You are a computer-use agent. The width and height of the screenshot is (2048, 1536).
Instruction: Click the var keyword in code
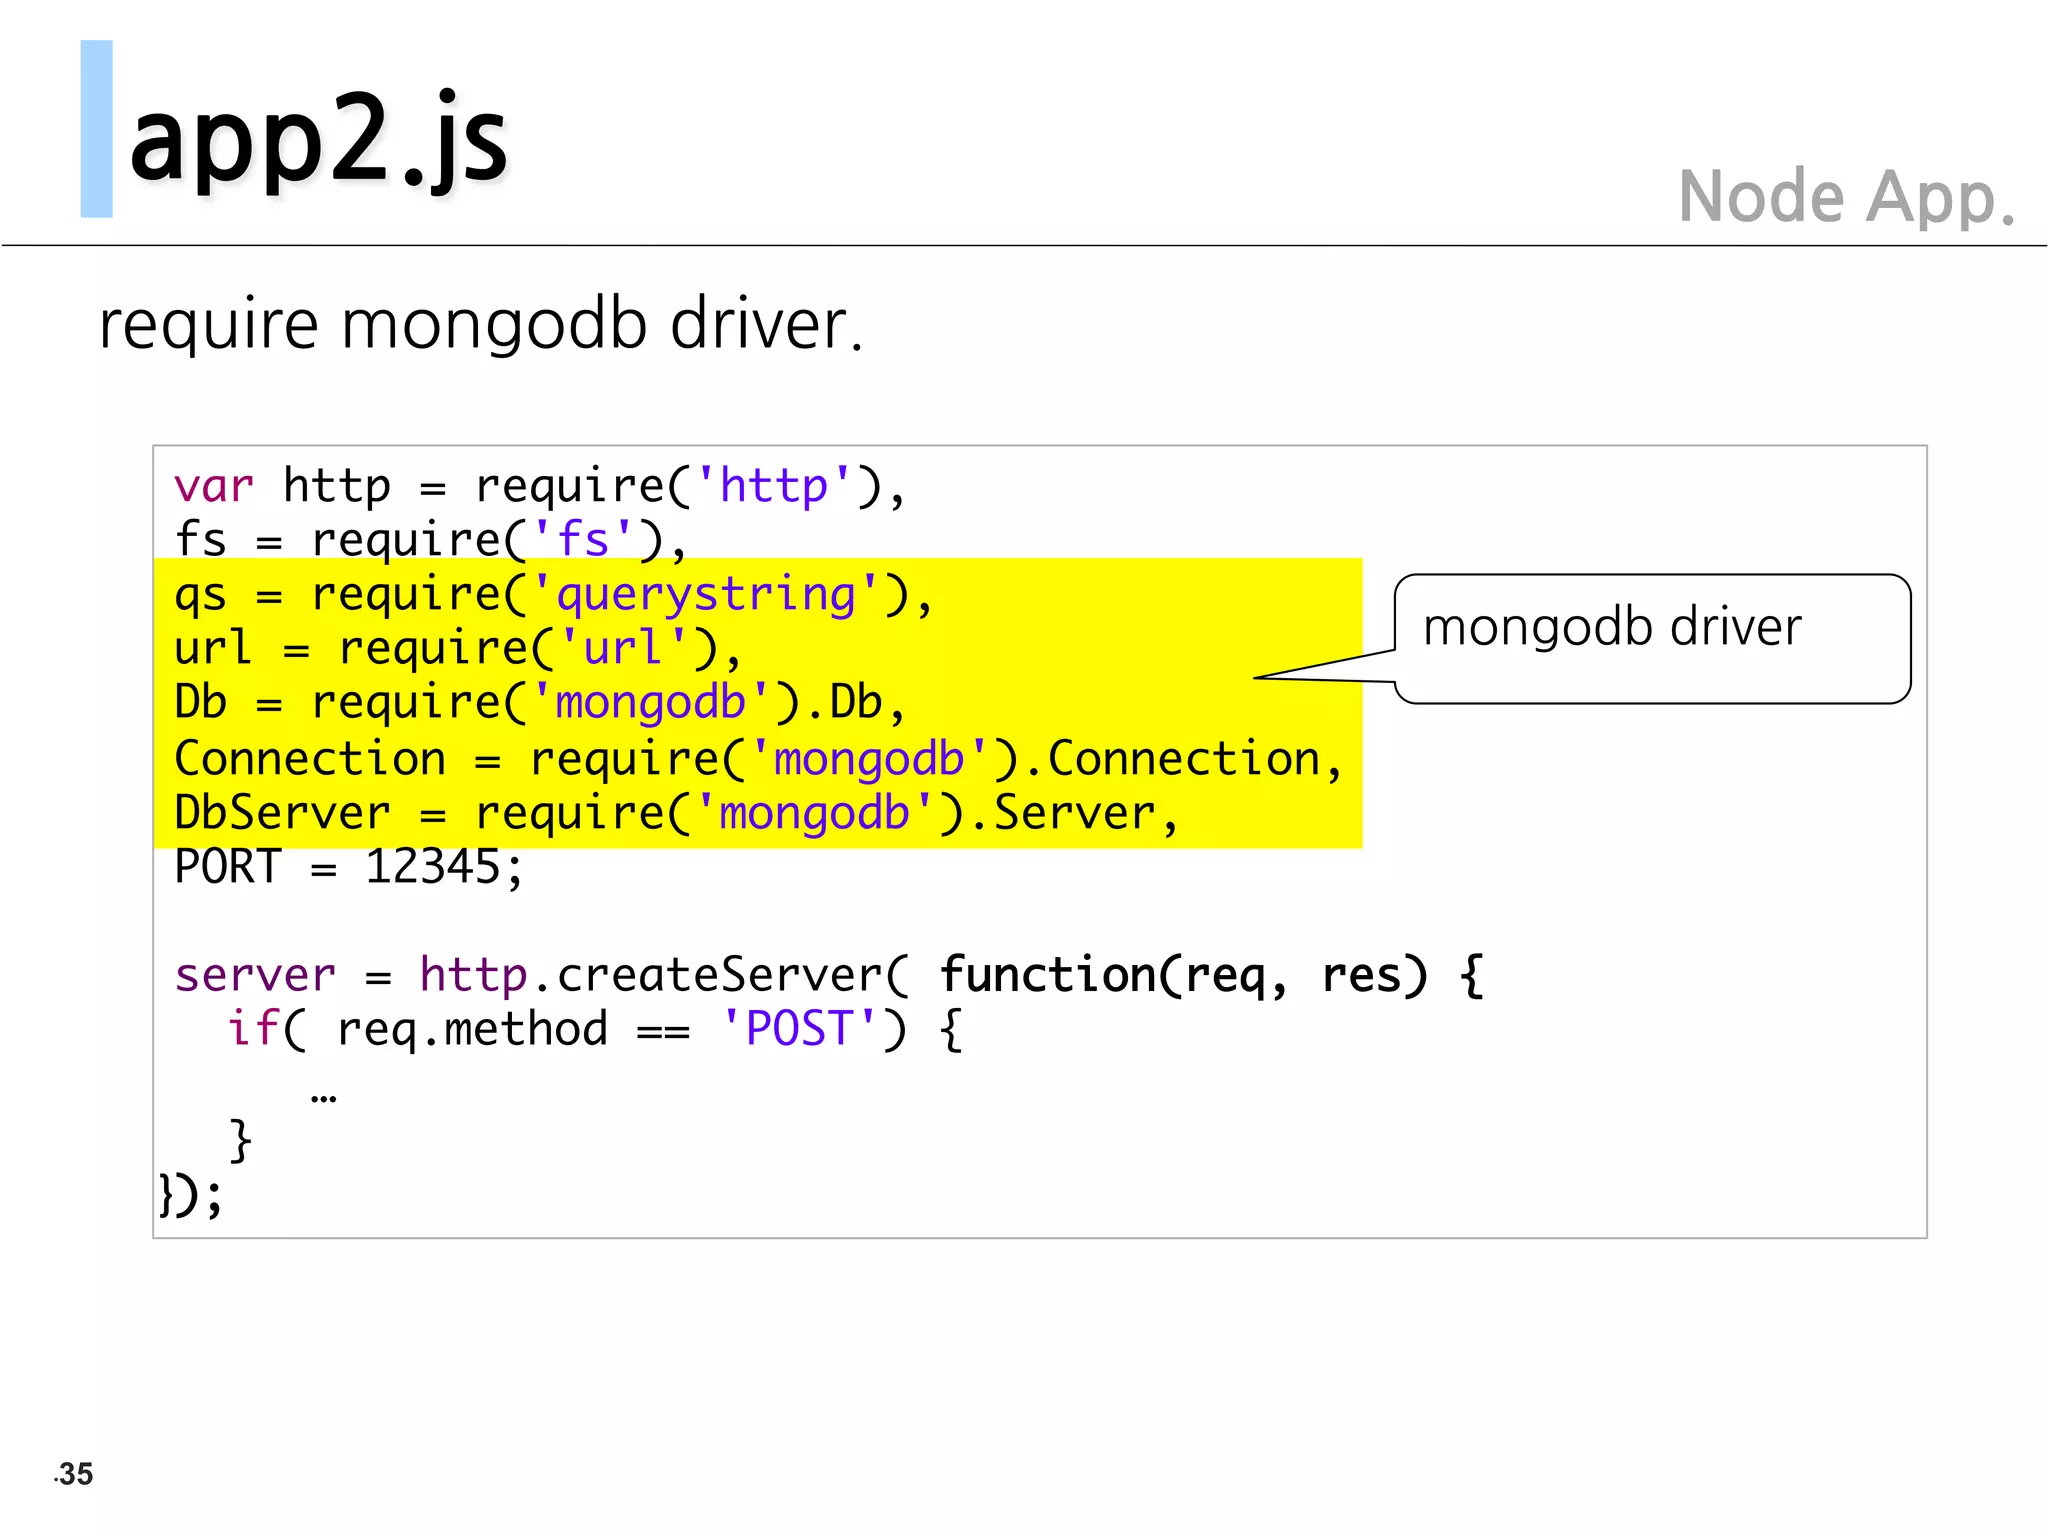point(213,487)
